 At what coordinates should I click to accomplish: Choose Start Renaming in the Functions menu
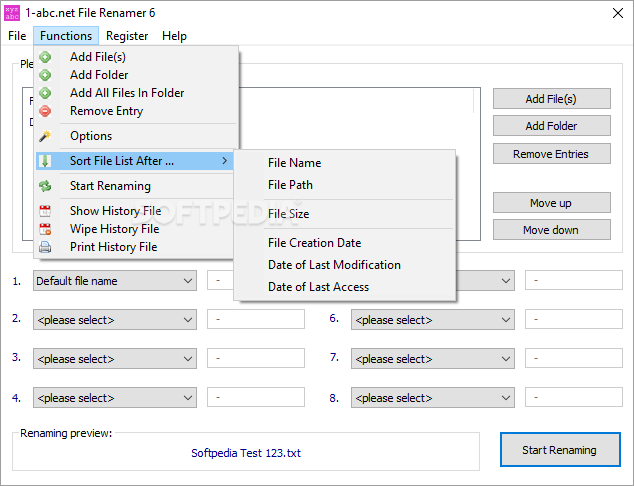[135, 186]
